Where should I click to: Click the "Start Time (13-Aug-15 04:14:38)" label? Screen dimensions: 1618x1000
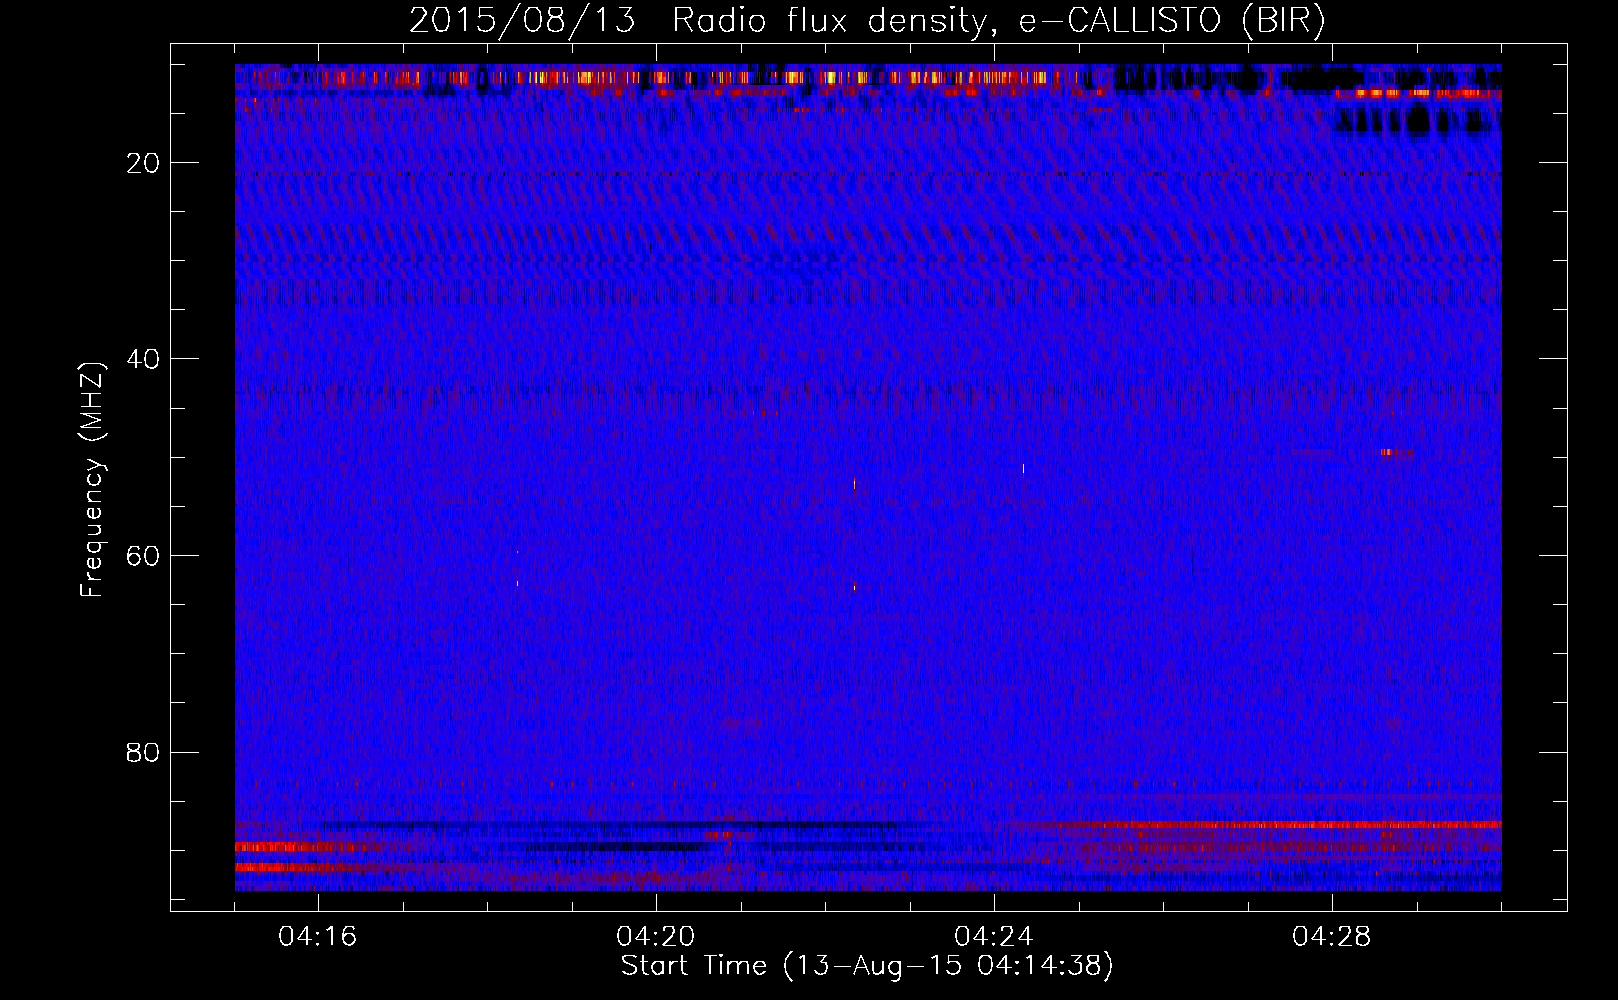867,966
